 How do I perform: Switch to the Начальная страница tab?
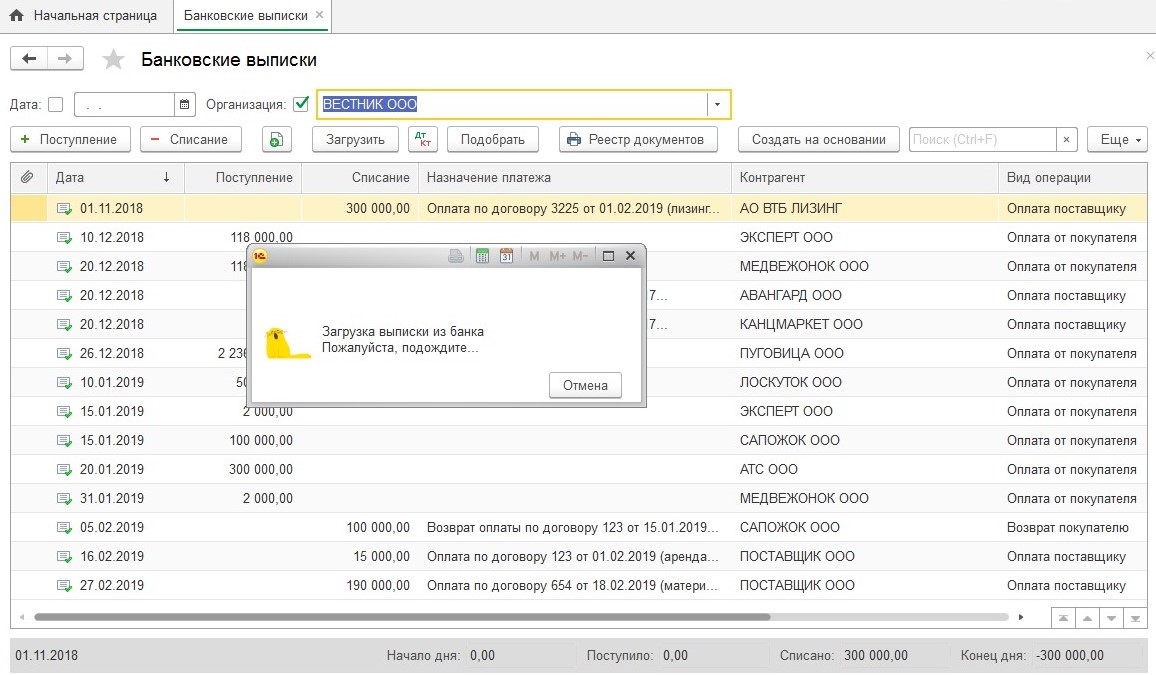coord(85,16)
